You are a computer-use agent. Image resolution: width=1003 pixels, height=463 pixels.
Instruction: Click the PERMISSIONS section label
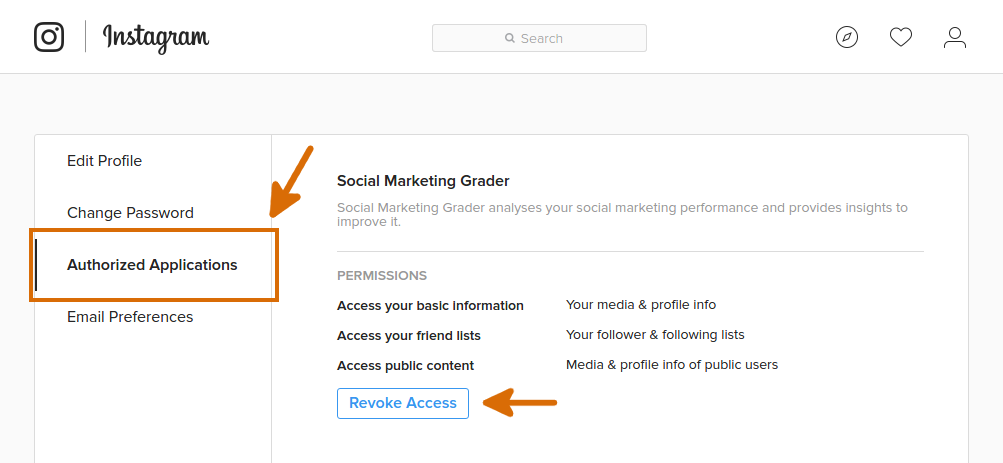[x=382, y=276]
